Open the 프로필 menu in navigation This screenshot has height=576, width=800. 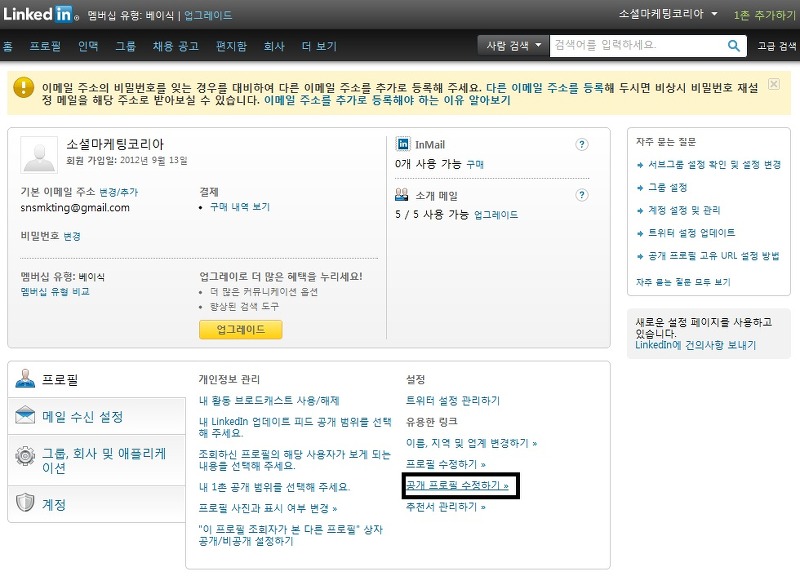(x=45, y=46)
